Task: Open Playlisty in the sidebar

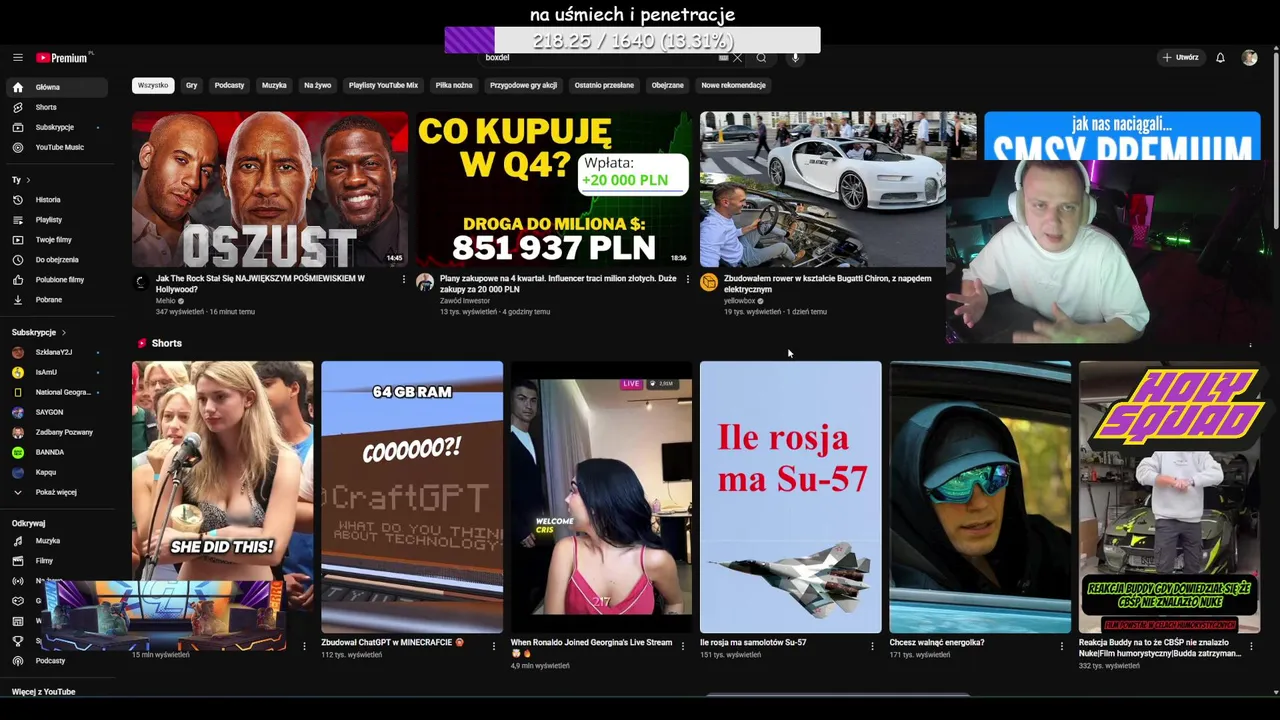Action: pyautogui.click(x=48, y=220)
